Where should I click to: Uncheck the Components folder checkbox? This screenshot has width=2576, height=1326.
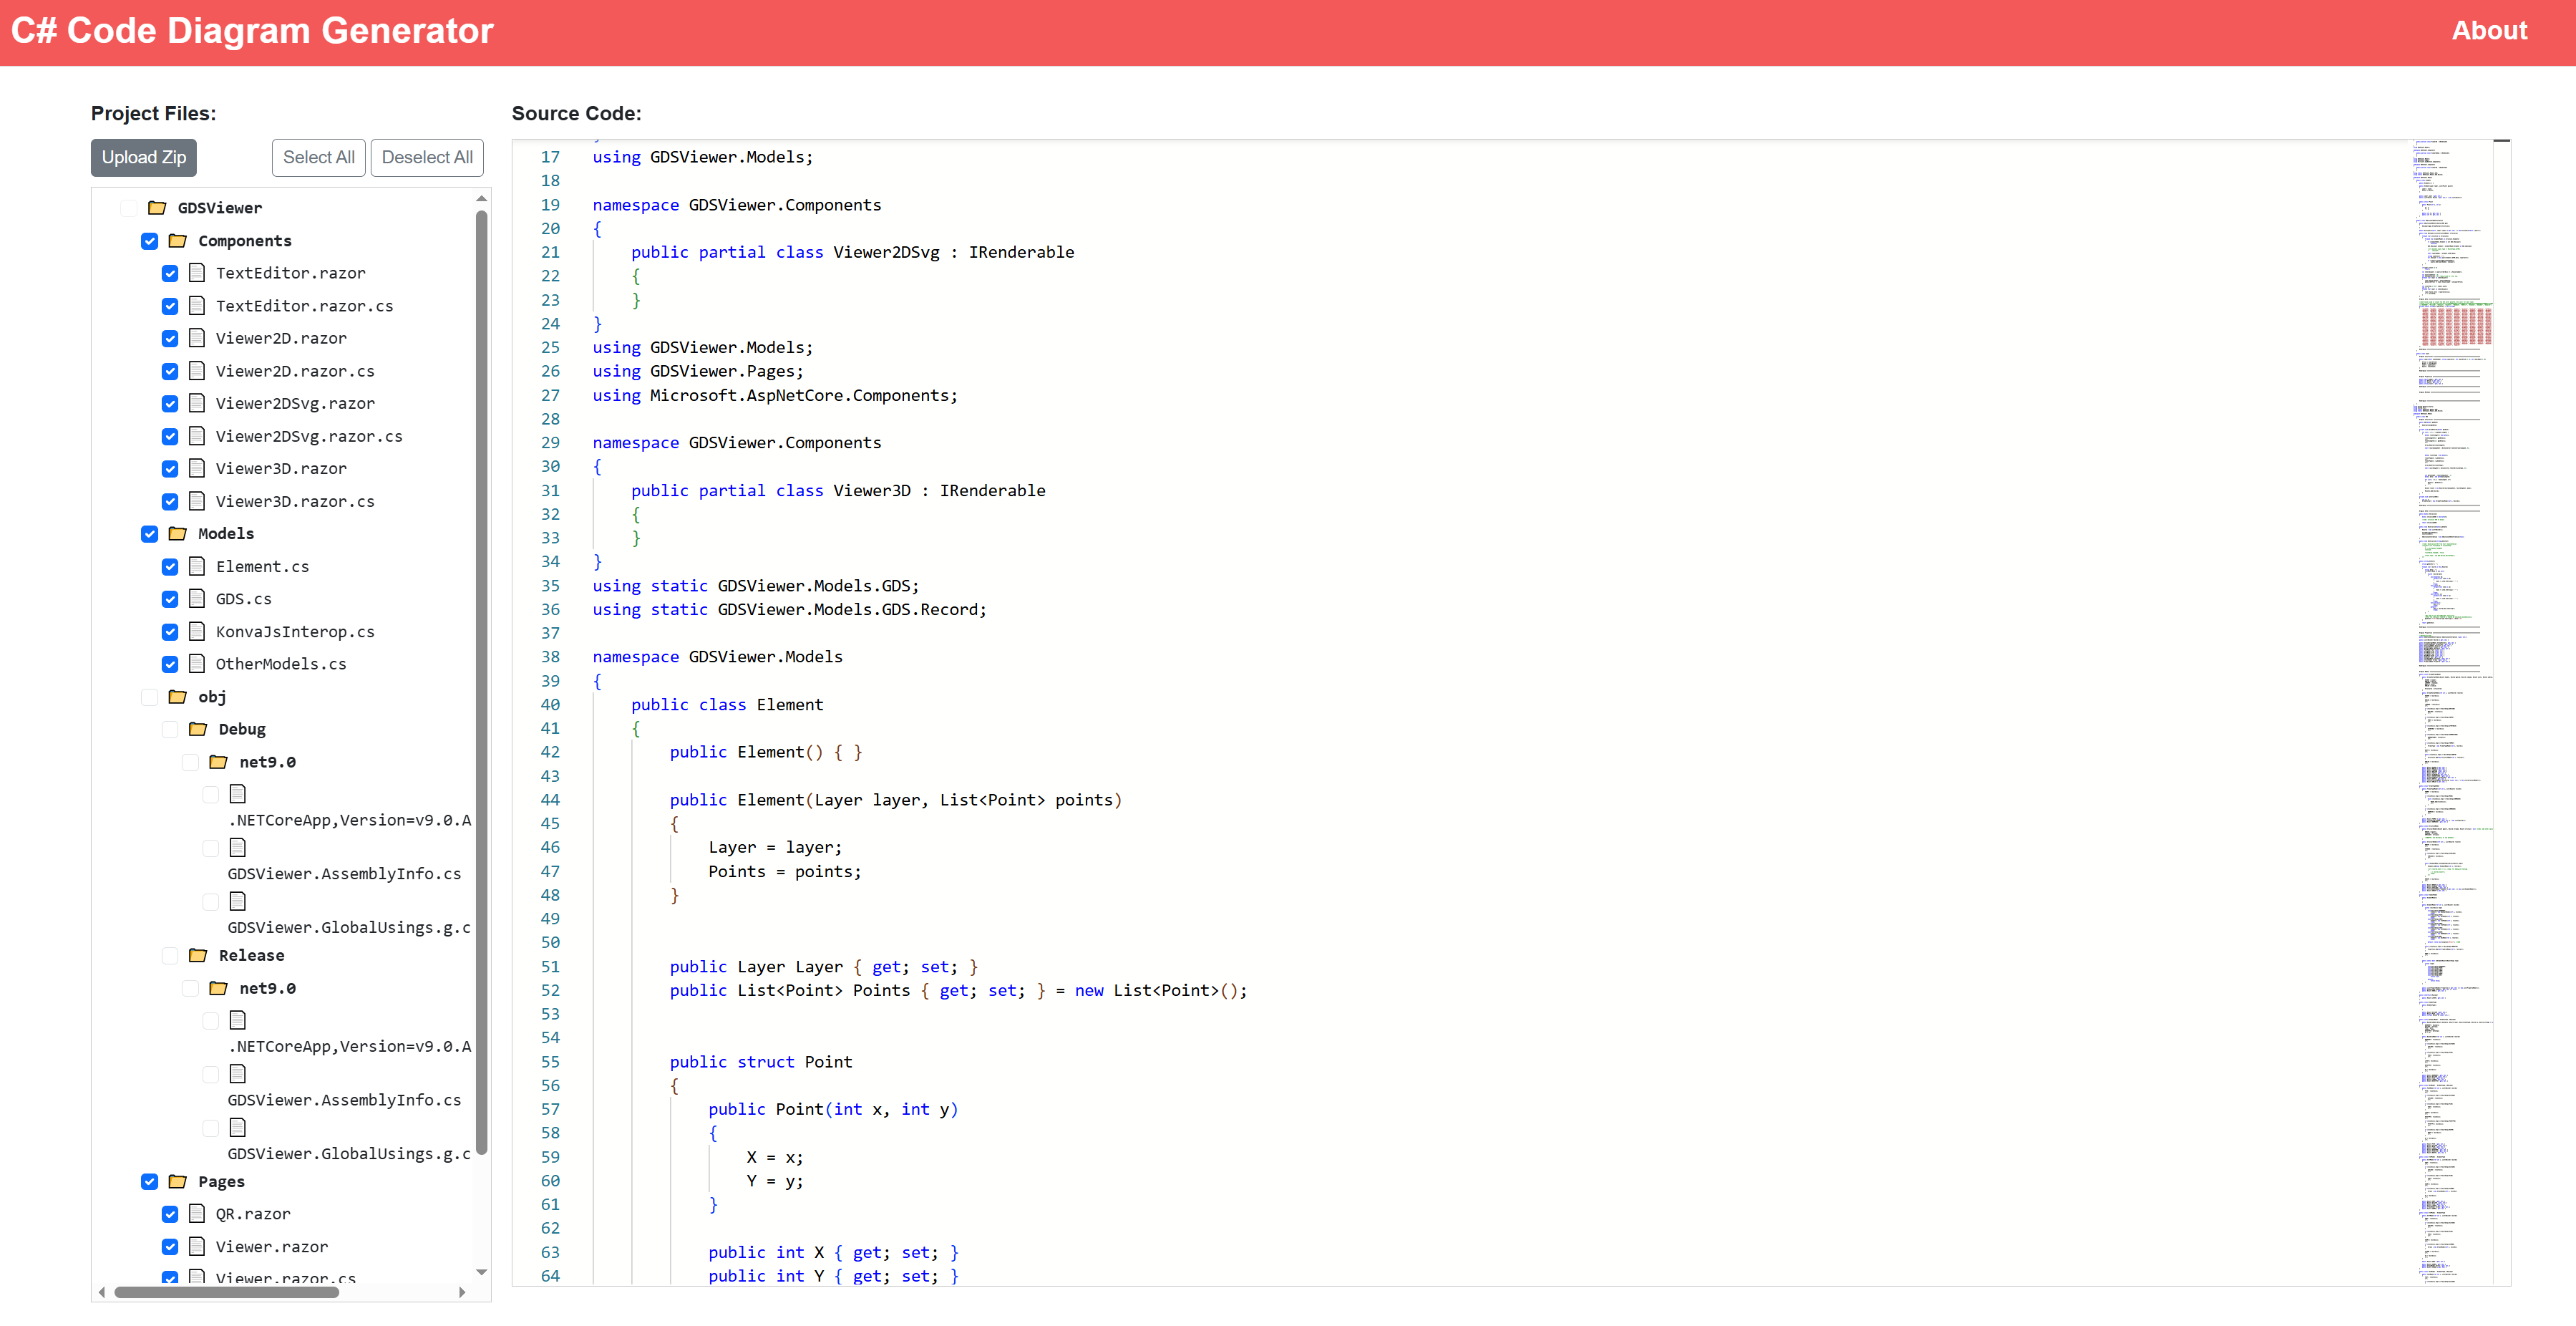coord(150,241)
